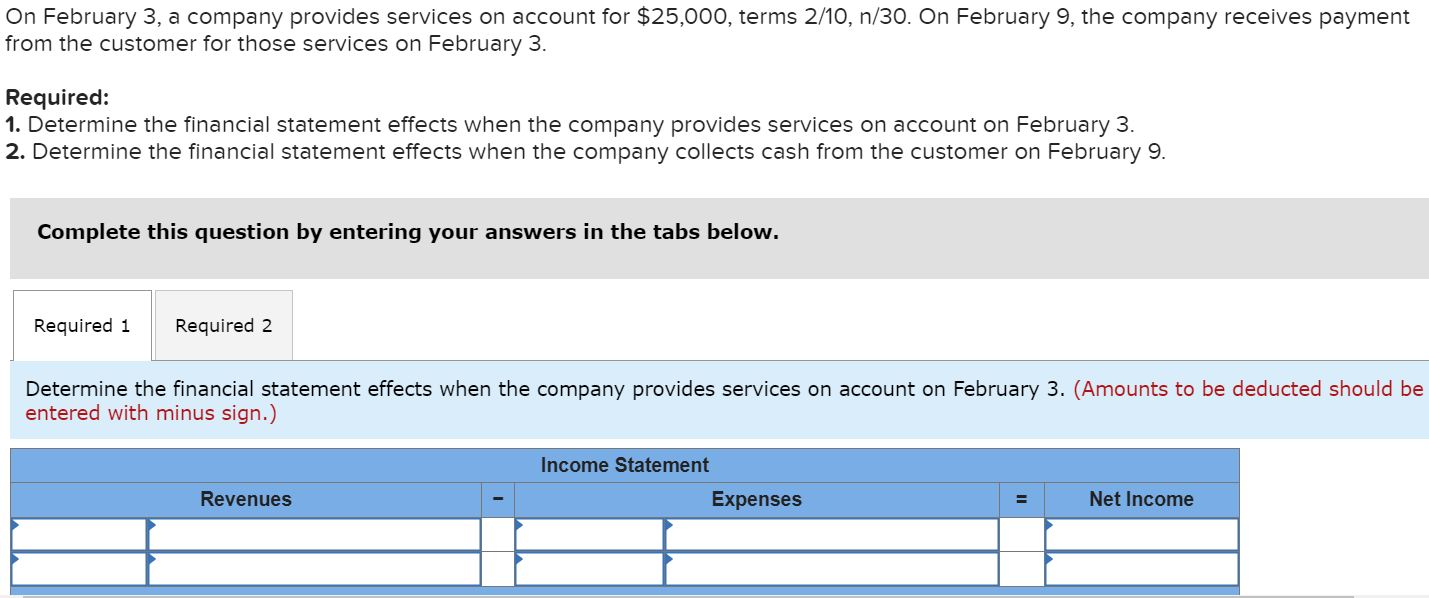This screenshot has width=1429, height=598.
Task: Click the blue triangle in first Net Income cell
Action: point(1048,523)
